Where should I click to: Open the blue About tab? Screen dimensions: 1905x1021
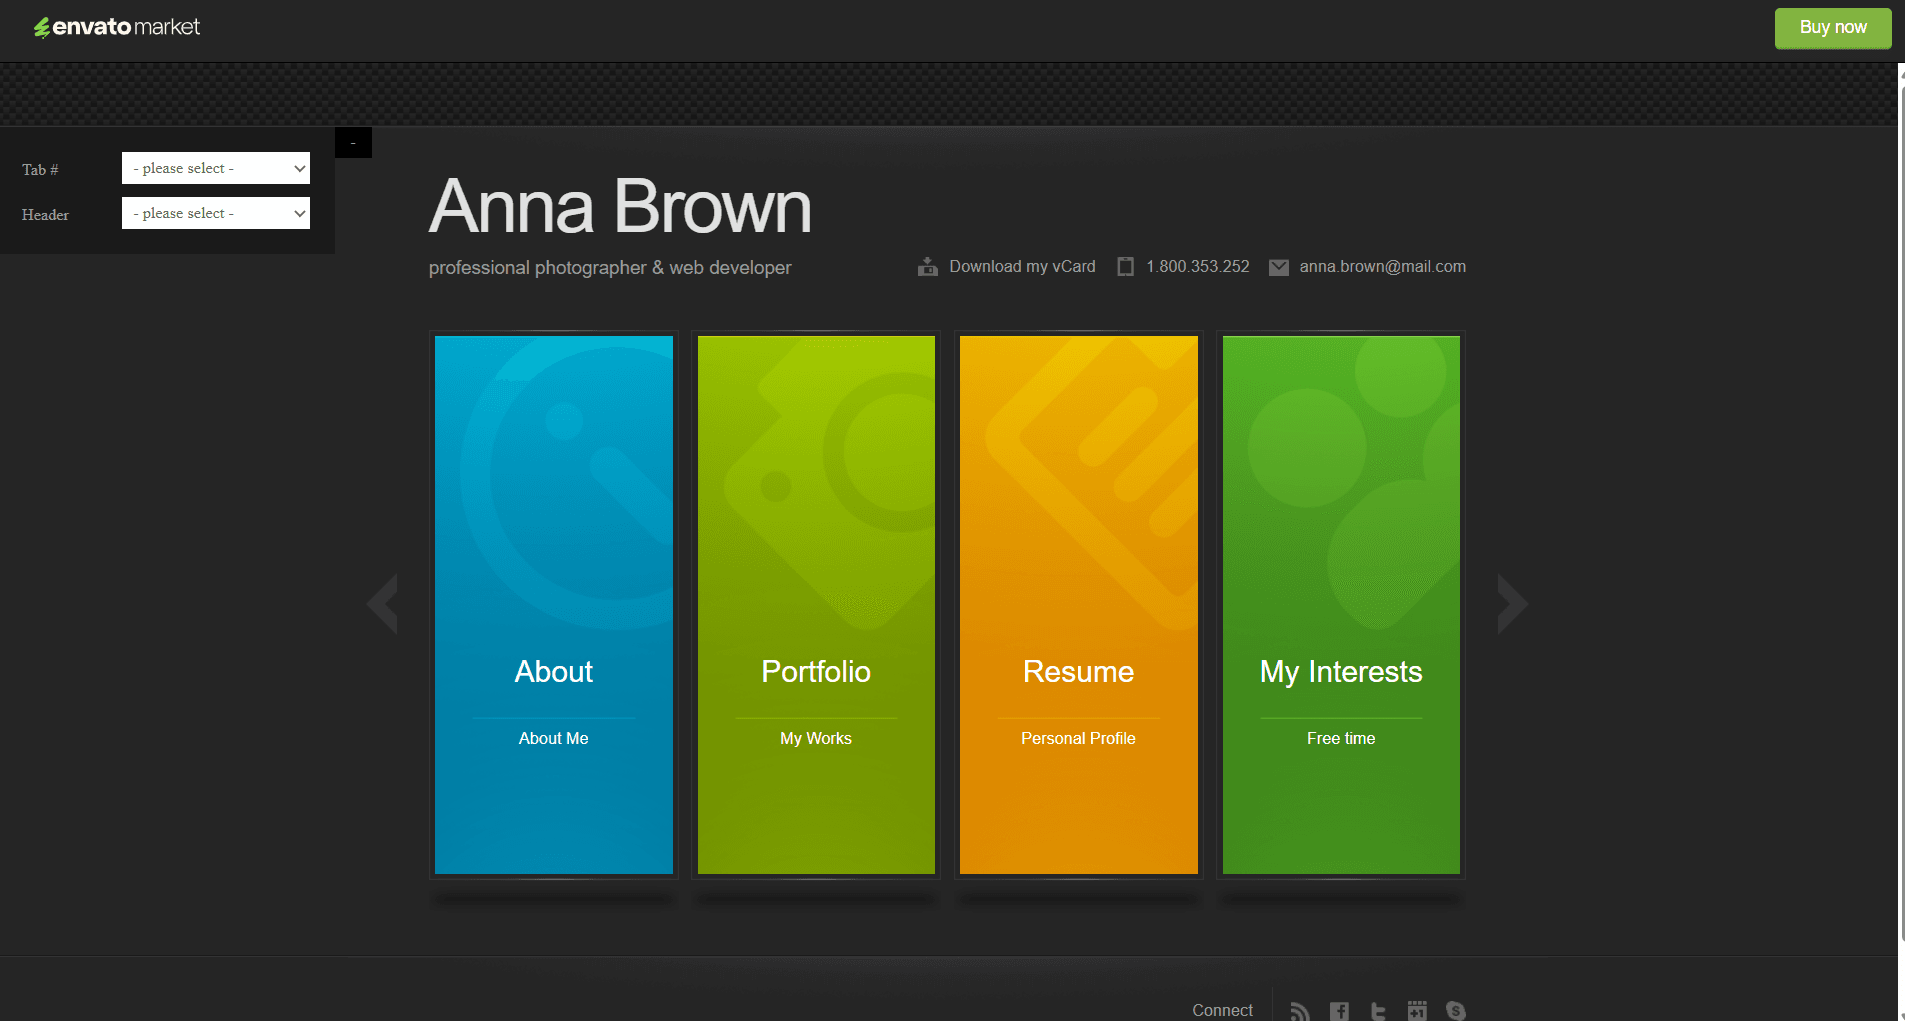(x=554, y=604)
